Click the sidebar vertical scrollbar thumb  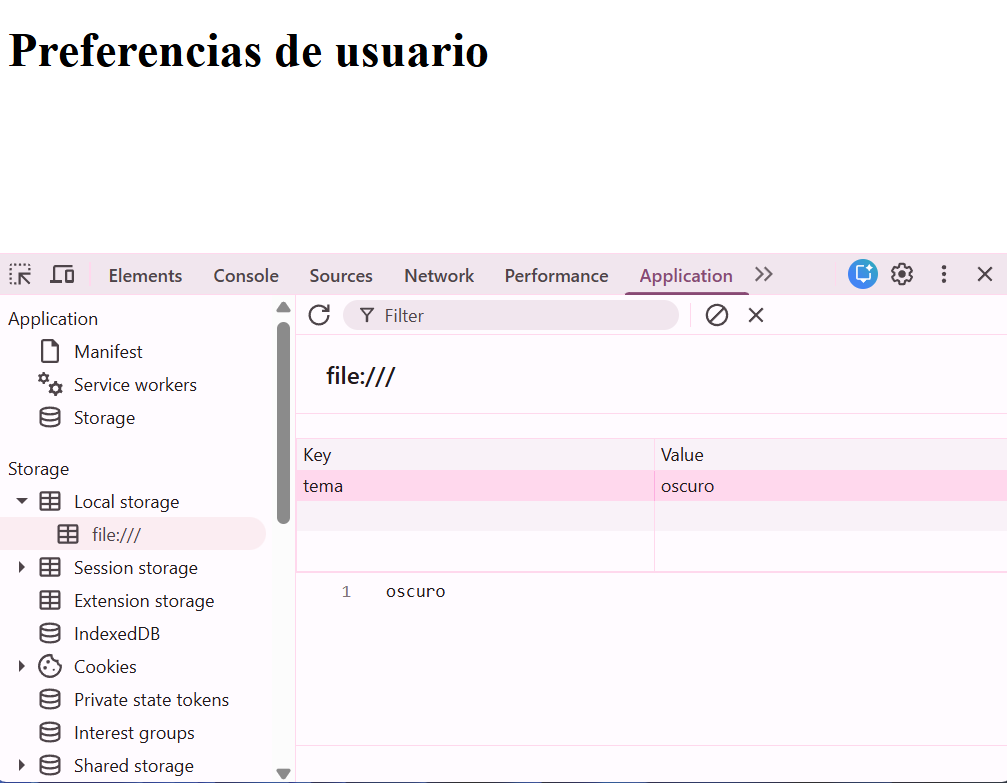click(x=283, y=423)
